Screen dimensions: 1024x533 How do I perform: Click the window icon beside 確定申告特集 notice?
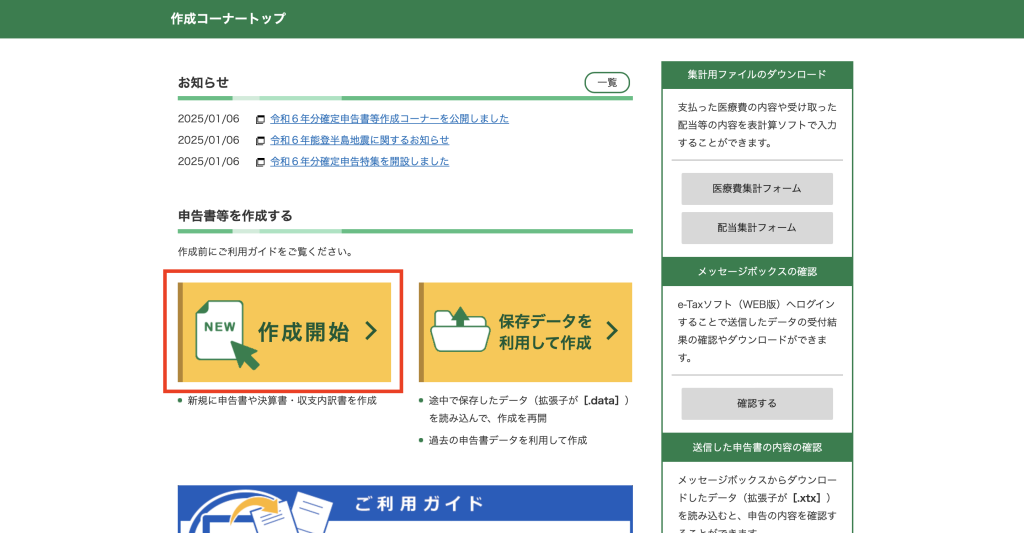[260, 162]
